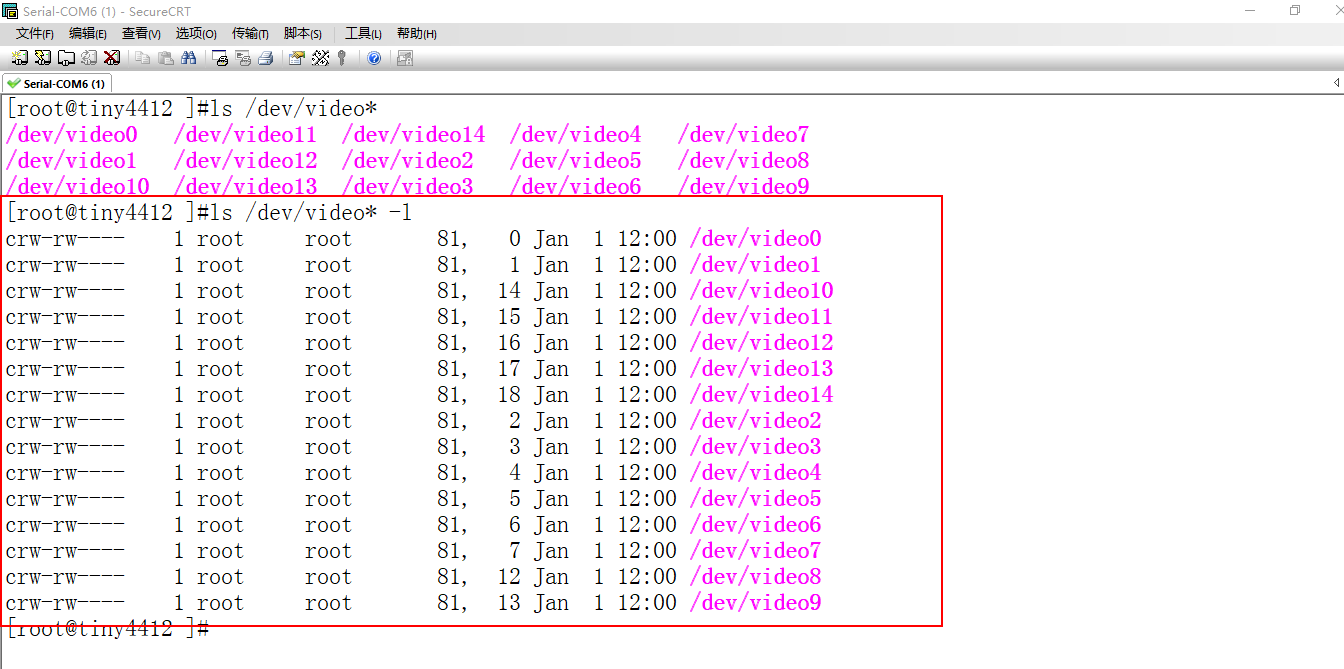Click the Copy toolbar icon
1344x669 pixels.
142,58
